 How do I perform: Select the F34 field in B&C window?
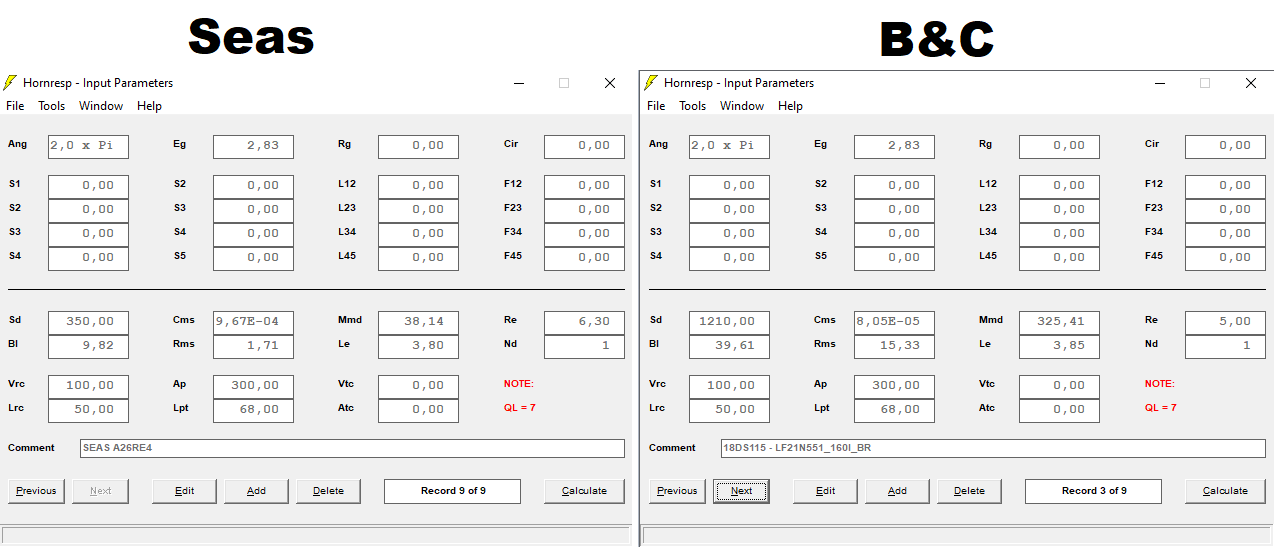coord(1226,234)
